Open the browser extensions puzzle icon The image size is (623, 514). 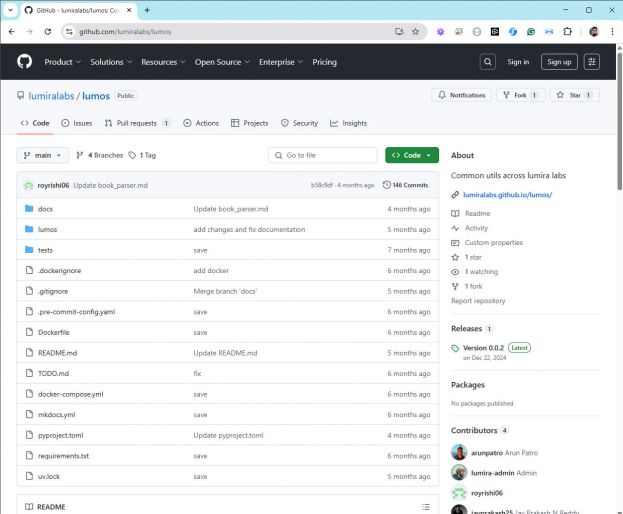click(x=567, y=31)
